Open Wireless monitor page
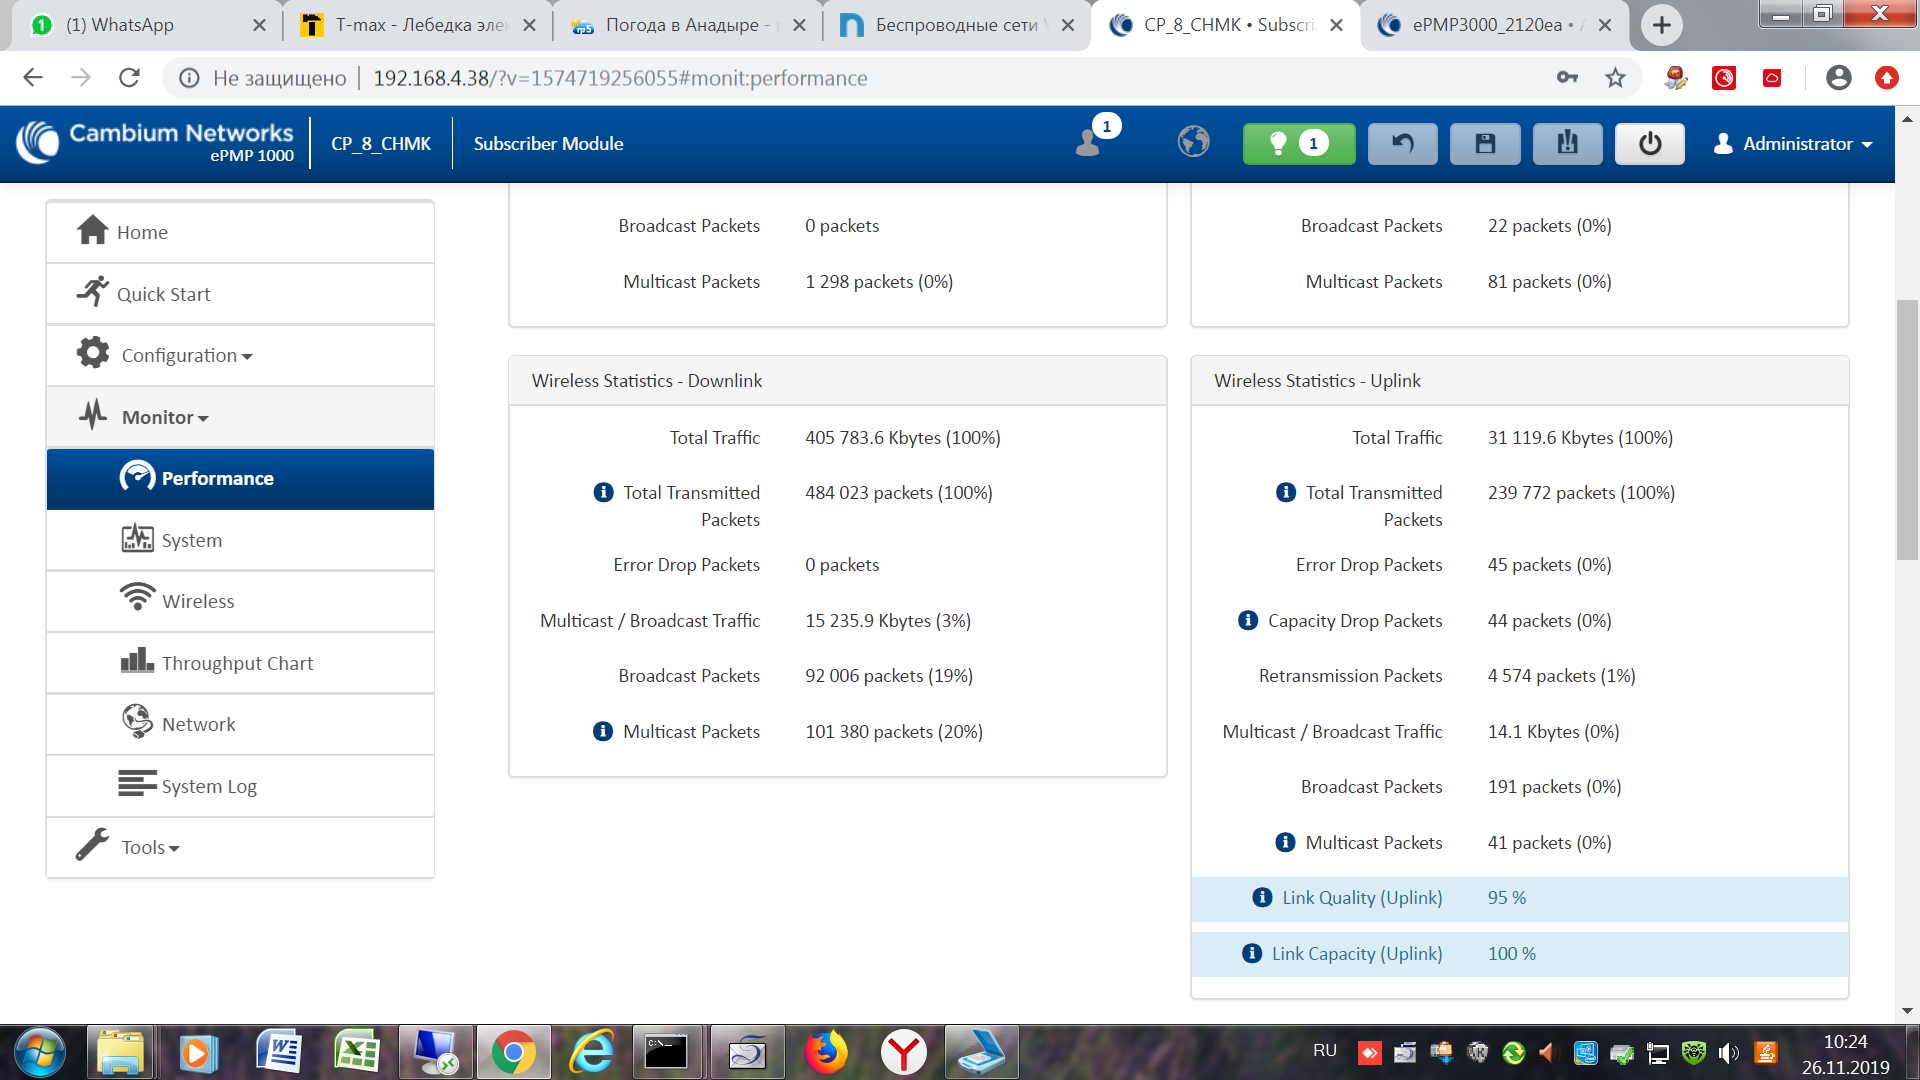Image resolution: width=1920 pixels, height=1080 pixels. click(198, 601)
